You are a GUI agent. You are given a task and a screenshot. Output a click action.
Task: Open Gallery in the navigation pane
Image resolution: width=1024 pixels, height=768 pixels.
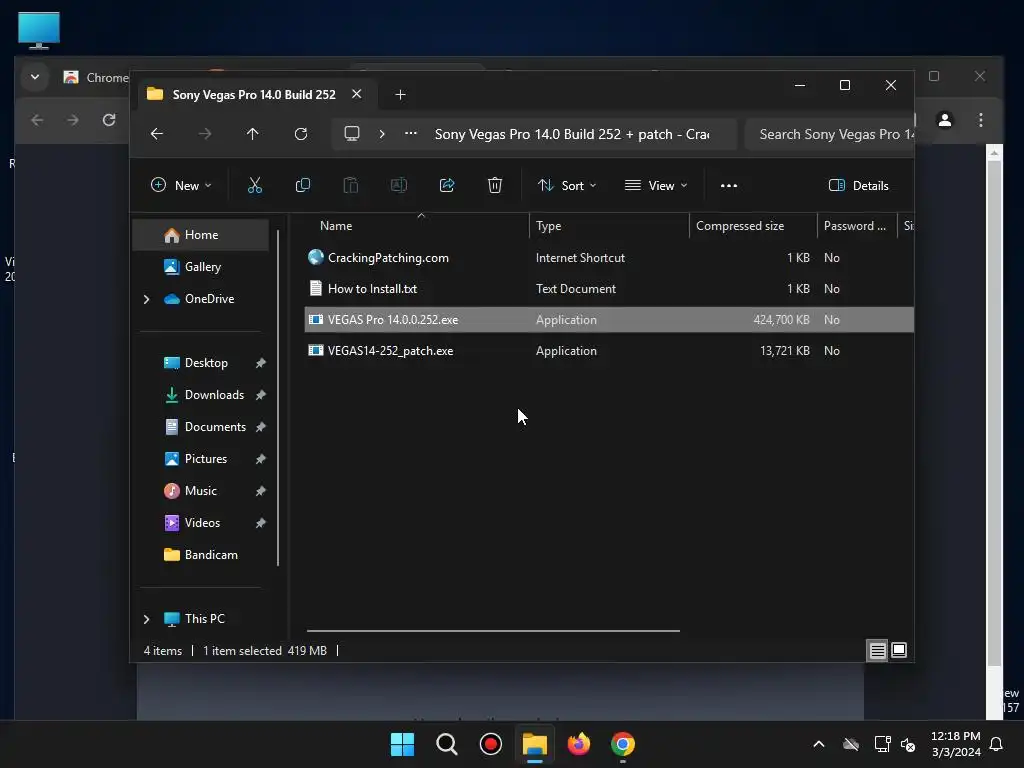tap(200, 267)
